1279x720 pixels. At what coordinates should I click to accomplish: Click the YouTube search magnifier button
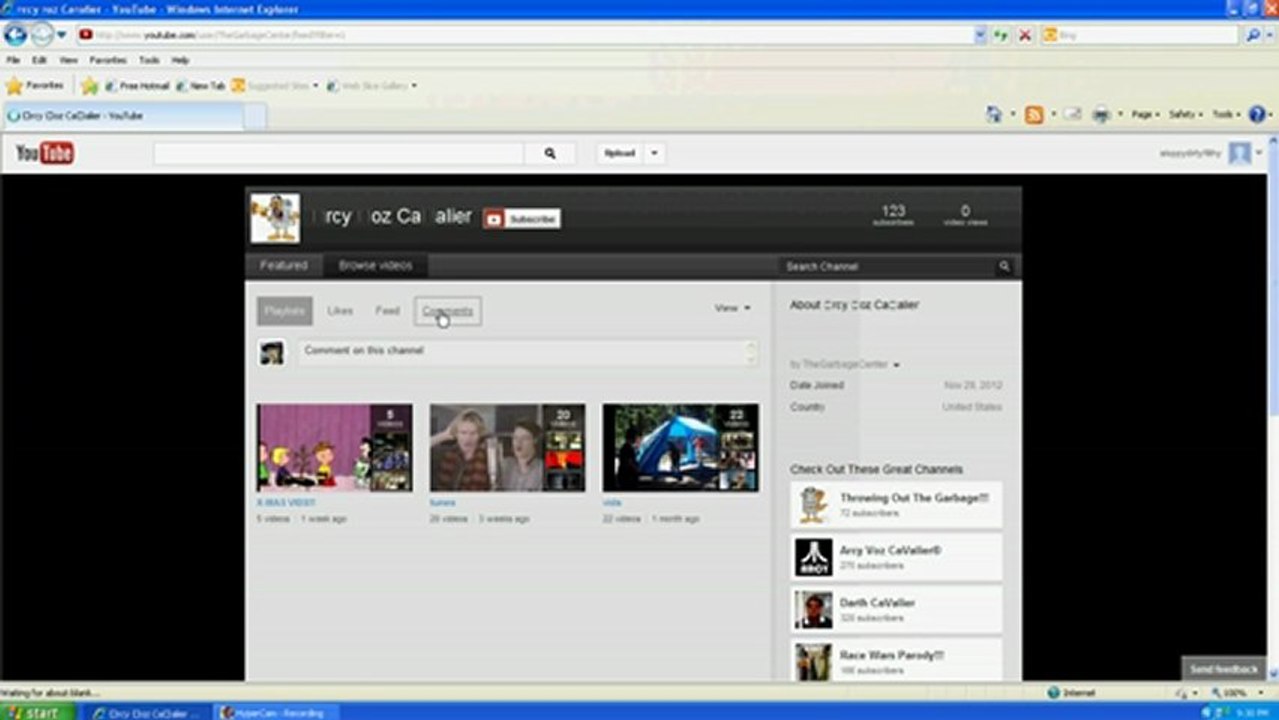pyautogui.click(x=550, y=154)
